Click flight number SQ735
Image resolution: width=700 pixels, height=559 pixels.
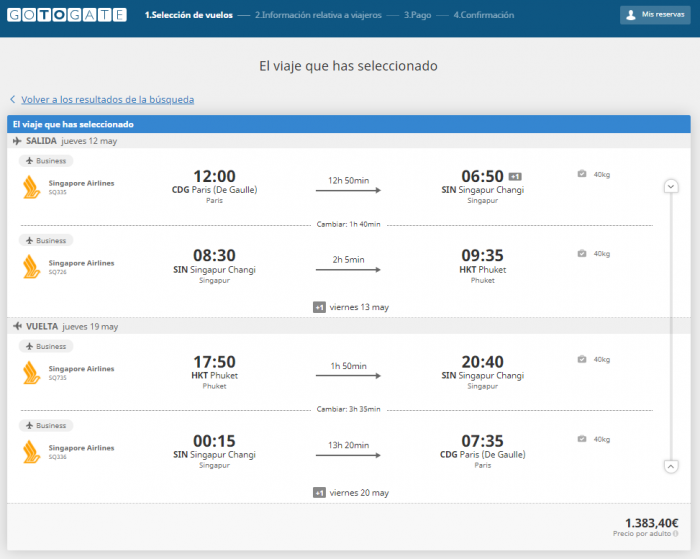58,378
